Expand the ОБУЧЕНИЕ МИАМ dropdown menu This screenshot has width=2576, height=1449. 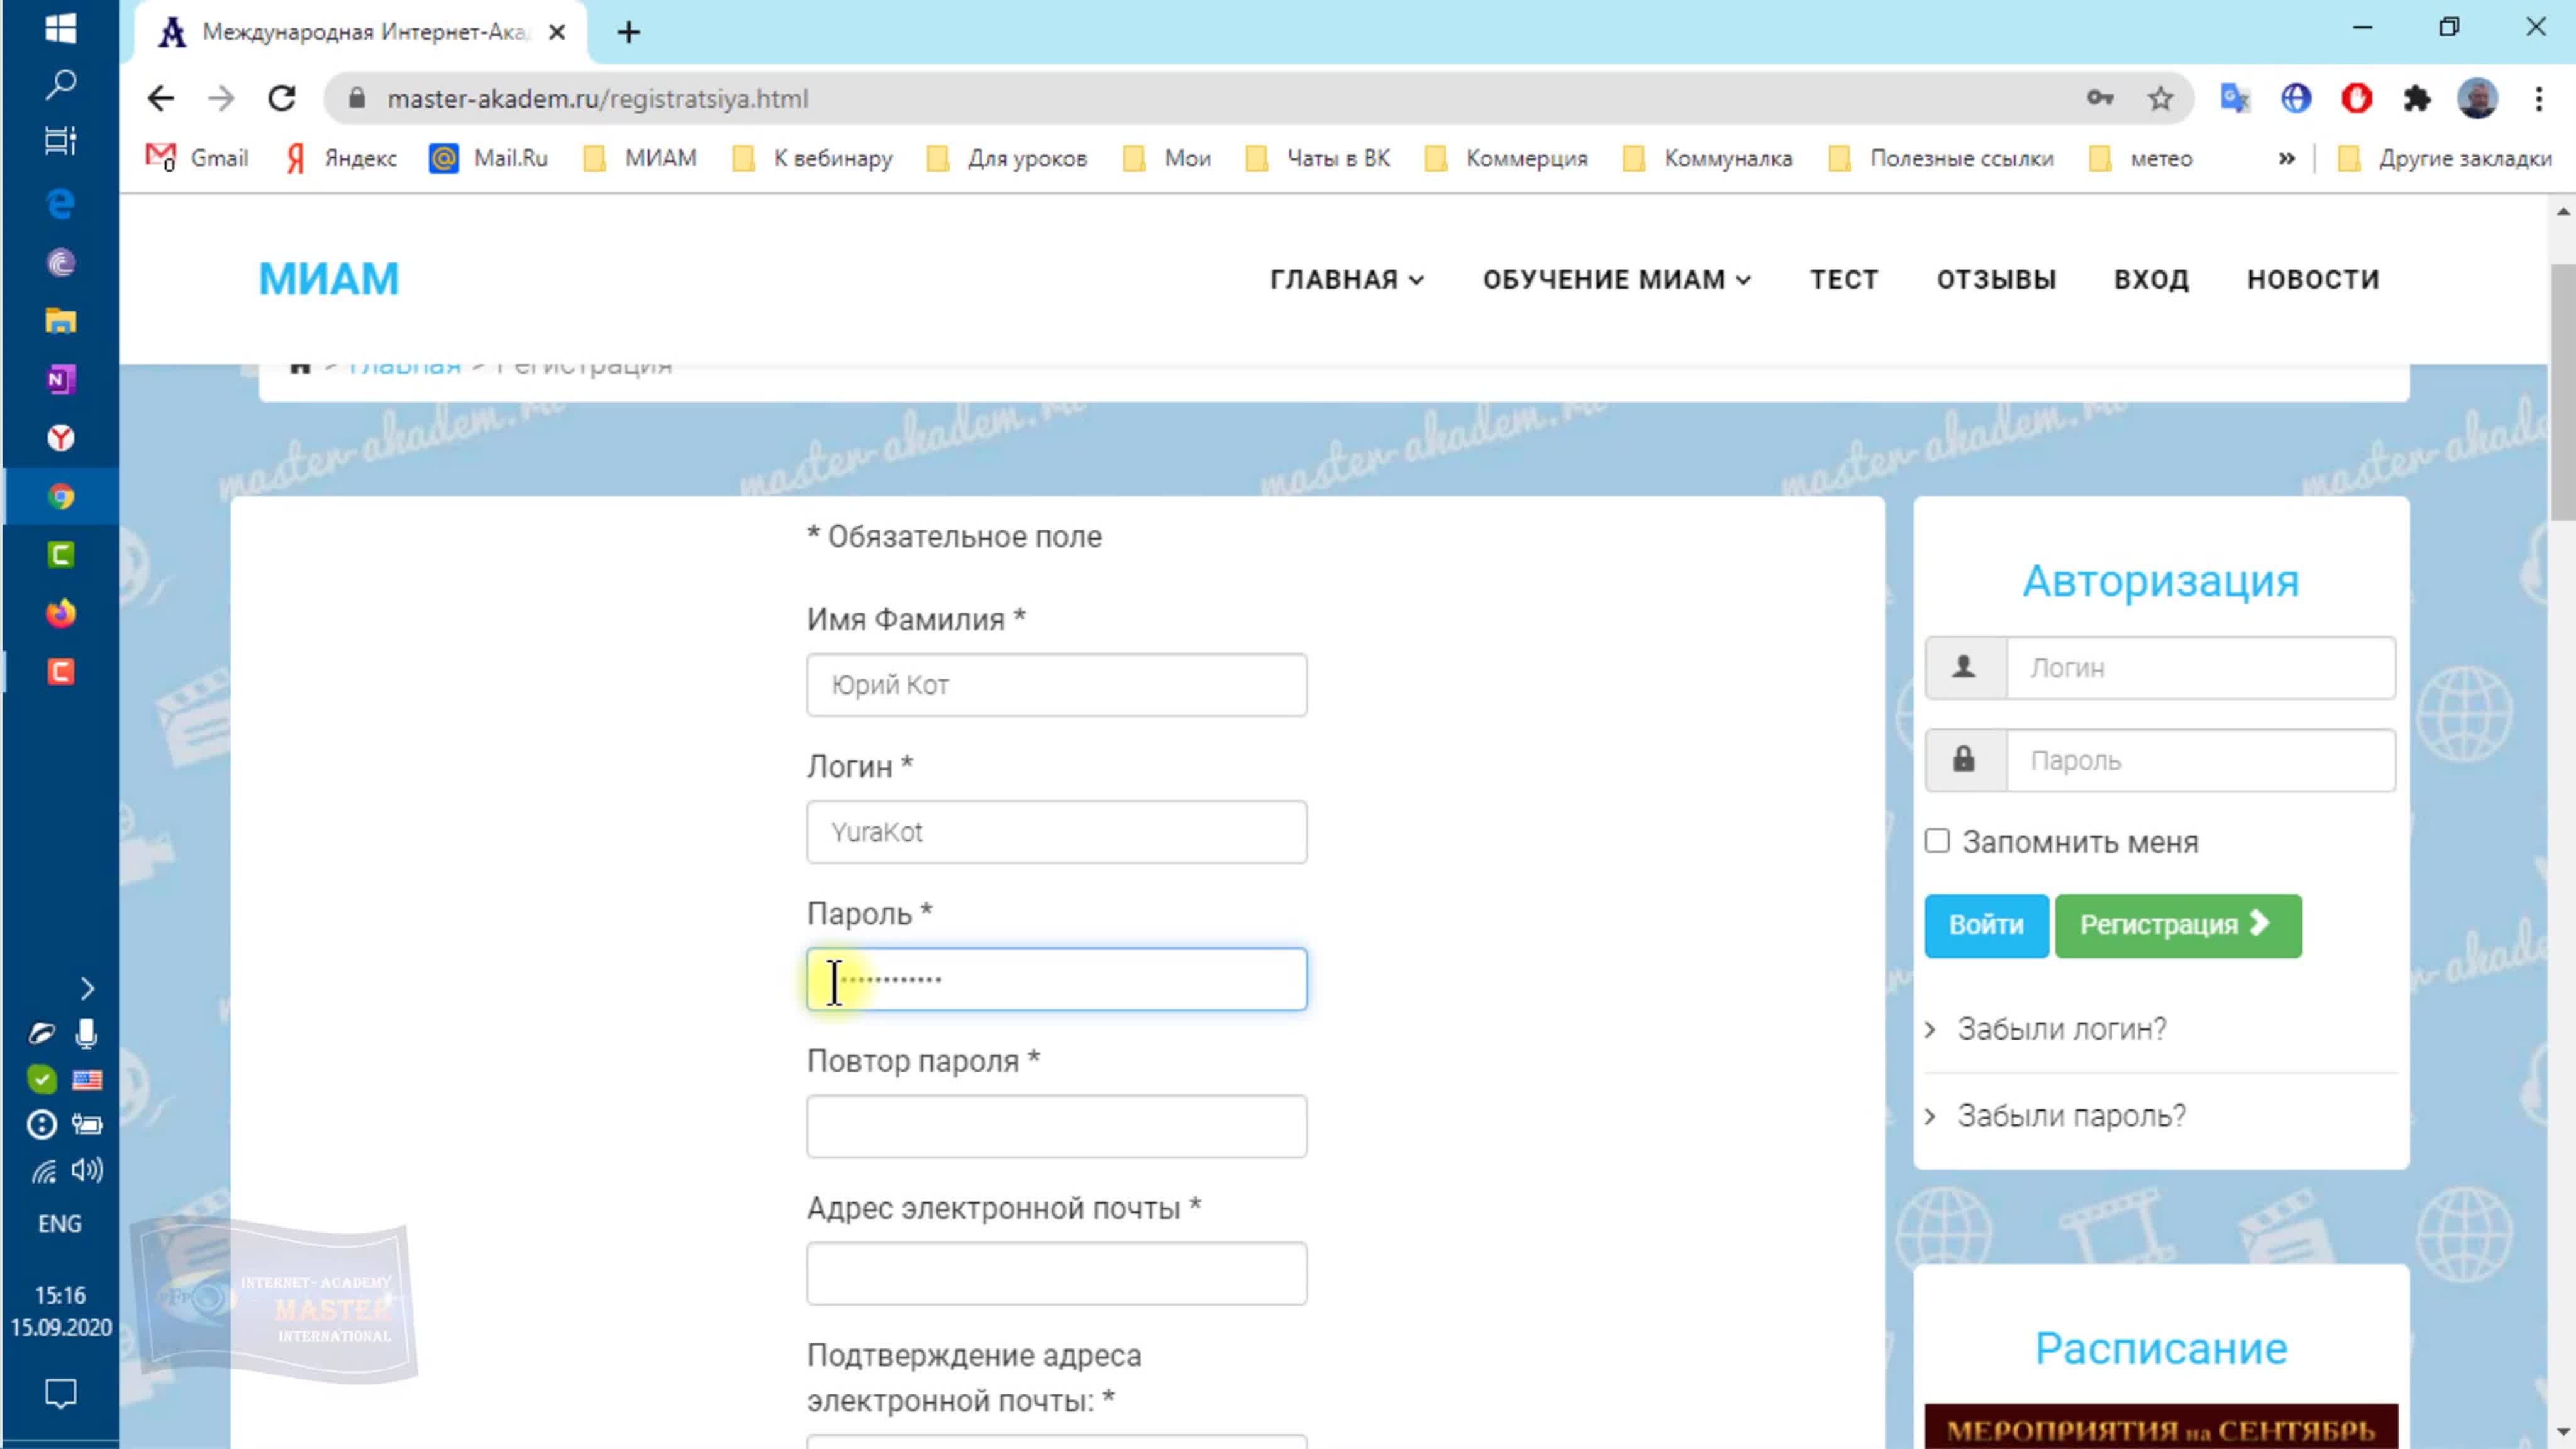[1616, 280]
